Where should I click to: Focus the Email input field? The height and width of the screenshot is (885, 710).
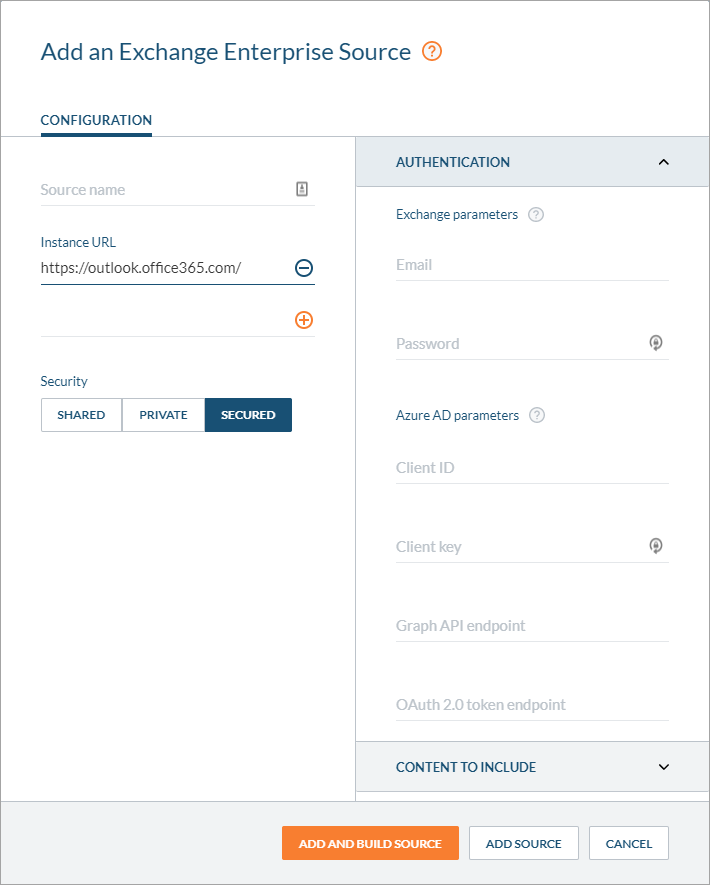pyautogui.click(x=532, y=265)
